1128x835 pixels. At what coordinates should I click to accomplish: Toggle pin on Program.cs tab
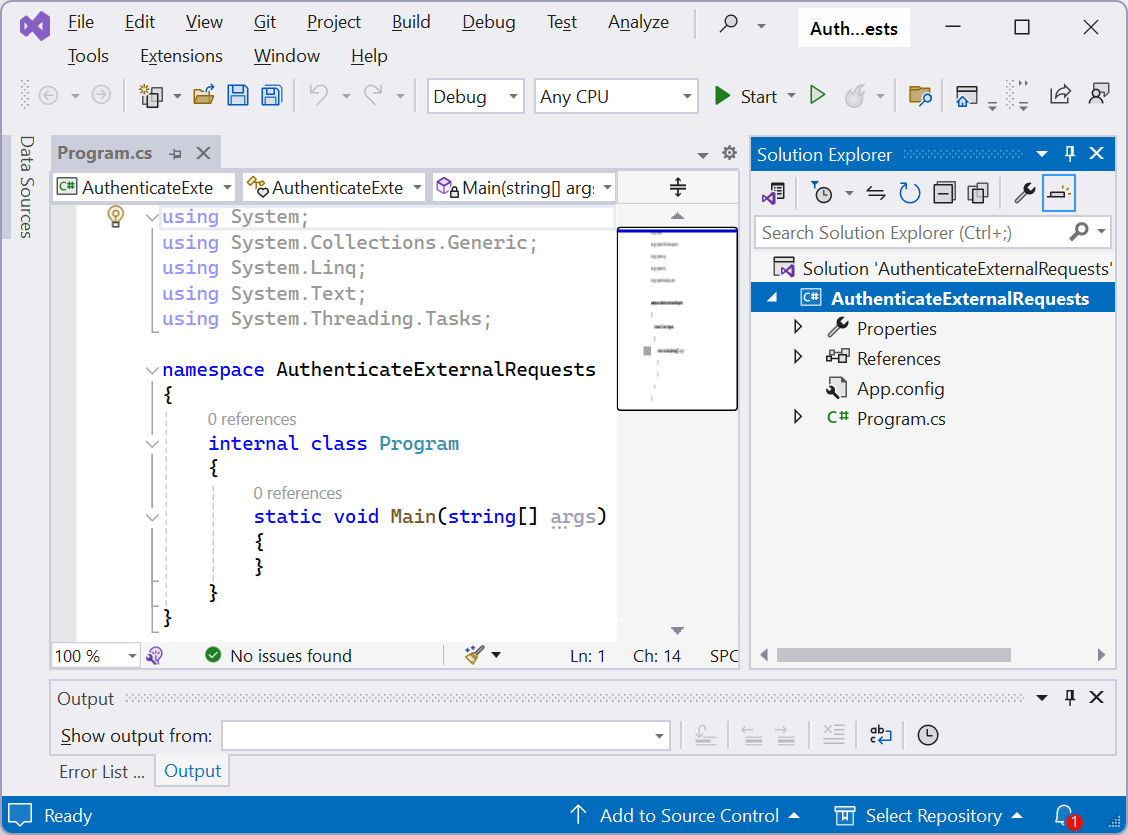pyautogui.click(x=176, y=153)
